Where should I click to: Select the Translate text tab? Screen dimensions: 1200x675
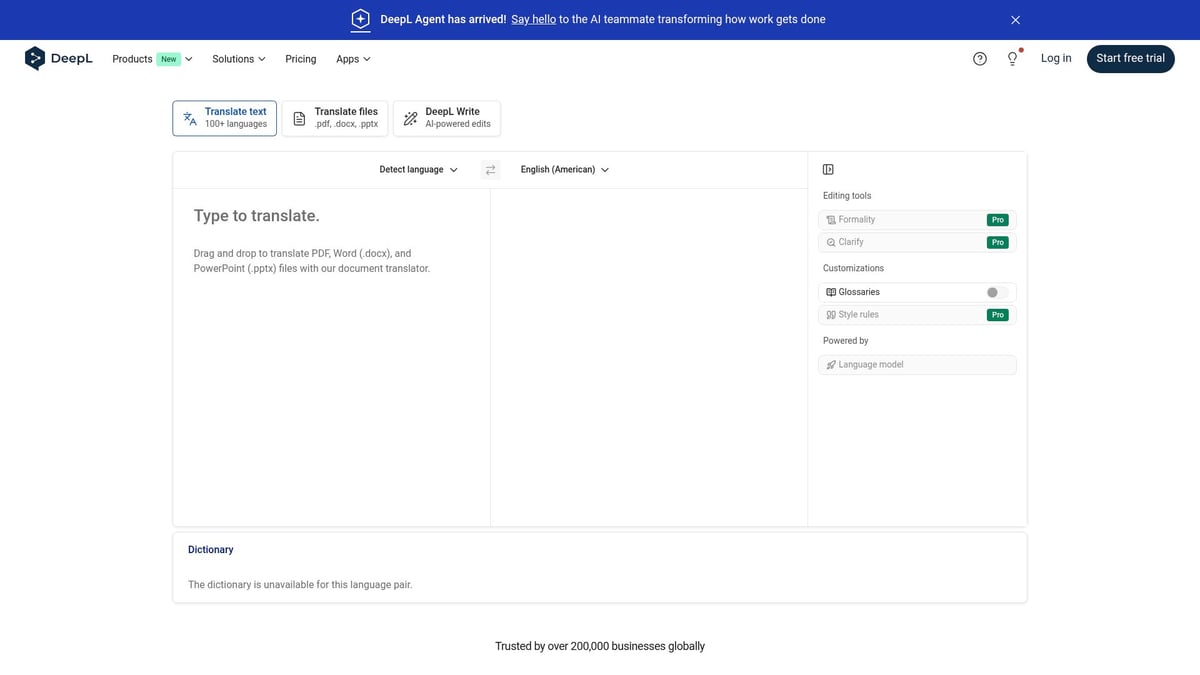point(224,117)
